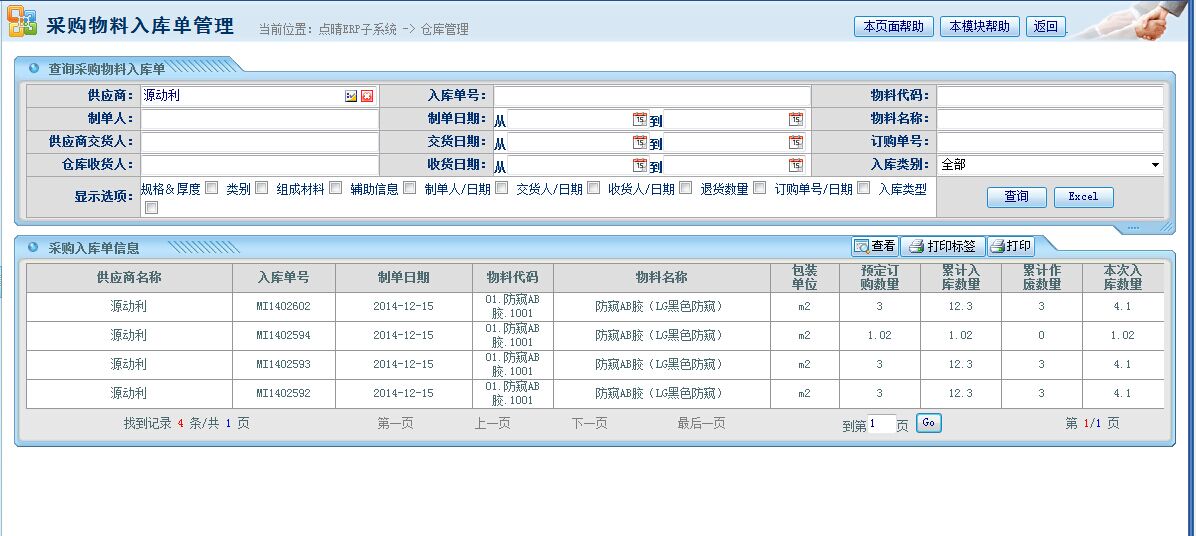Screen dimensions: 1196x536
Task: Tick the 组成材料 checkbox
Action: 335,188
